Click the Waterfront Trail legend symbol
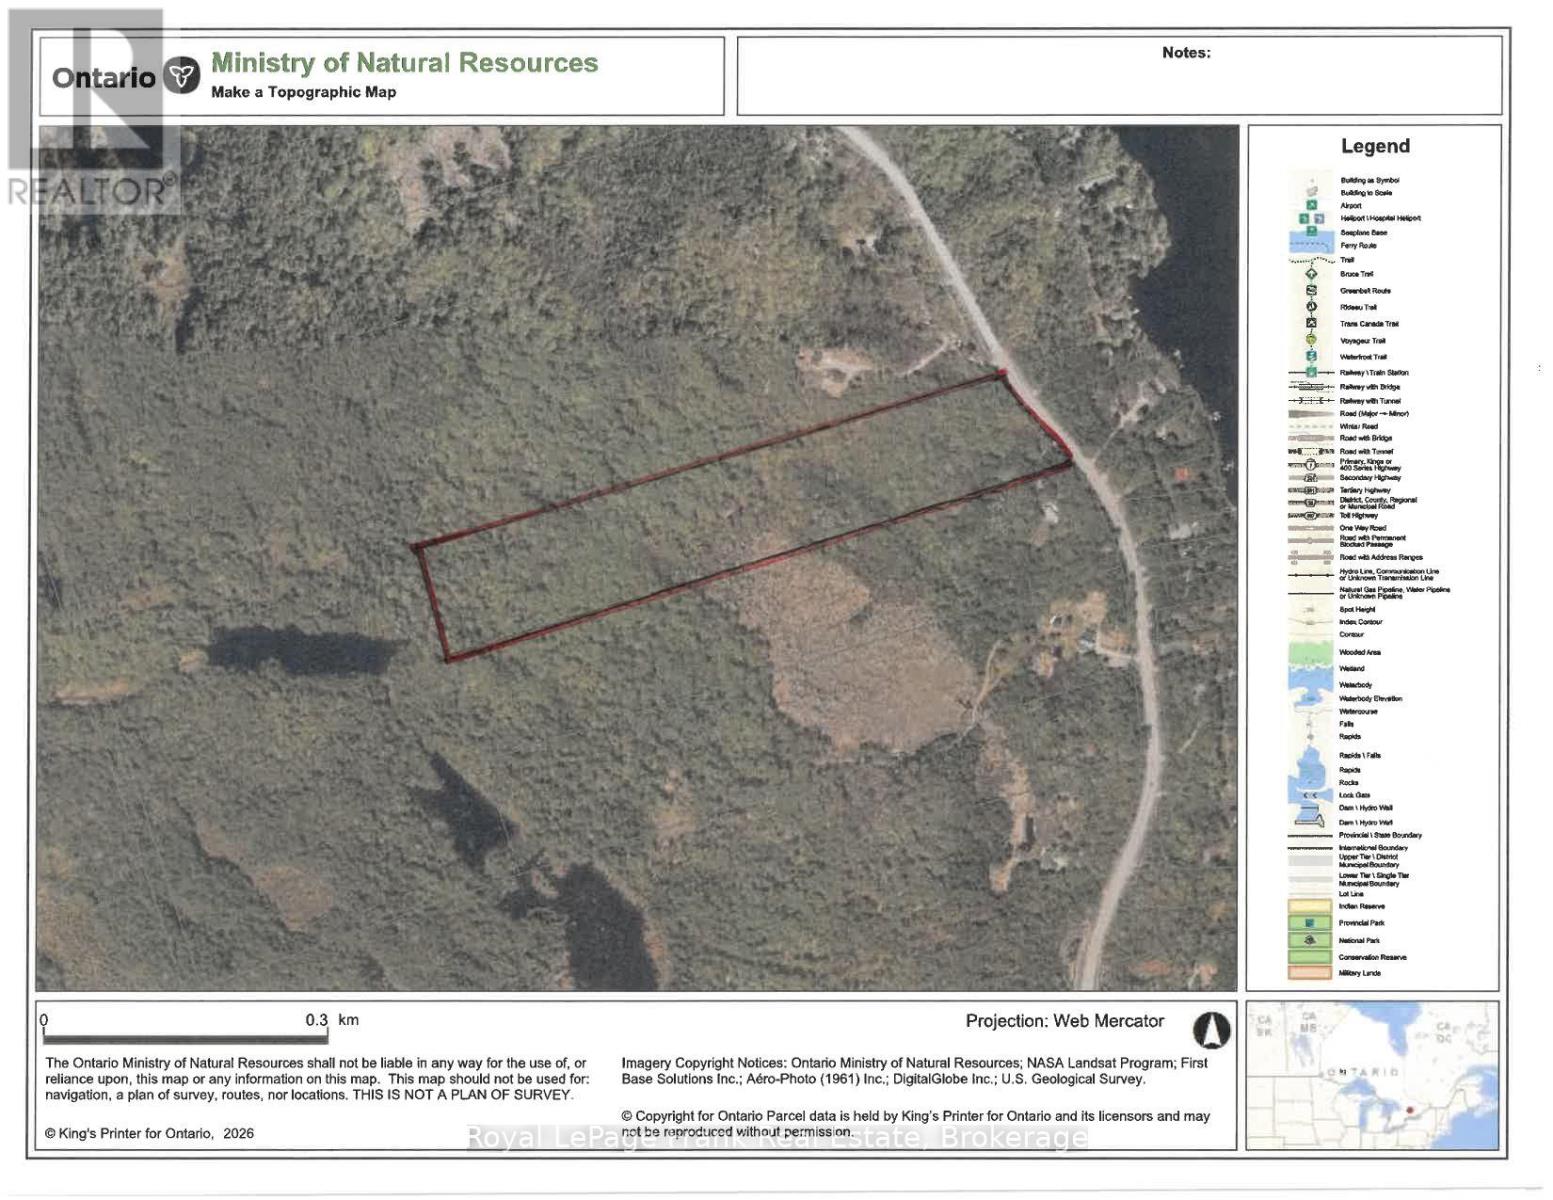1553x1200 pixels. click(x=1311, y=356)
